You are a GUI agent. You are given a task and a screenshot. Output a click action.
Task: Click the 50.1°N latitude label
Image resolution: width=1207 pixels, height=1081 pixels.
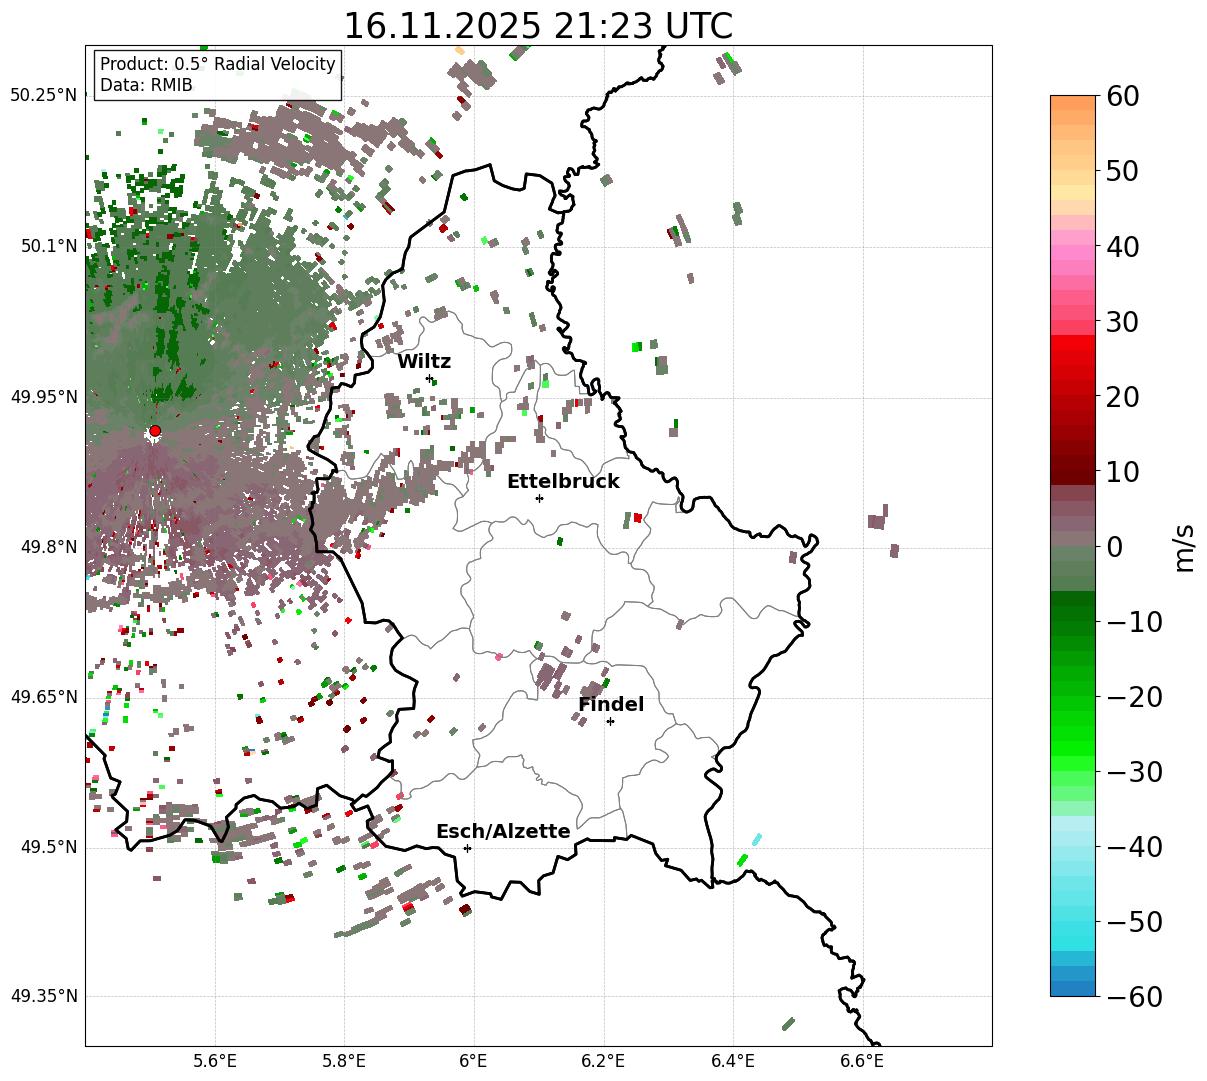(x=49, y=246)
